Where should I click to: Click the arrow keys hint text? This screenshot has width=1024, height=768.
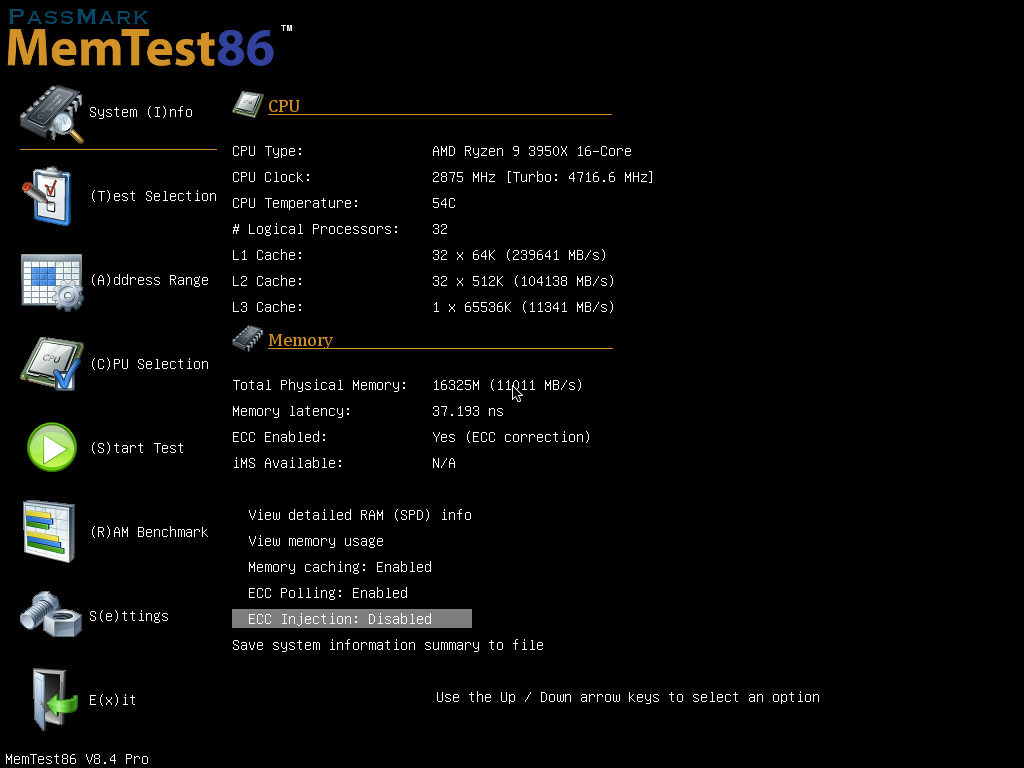click(x=628, y=697)
